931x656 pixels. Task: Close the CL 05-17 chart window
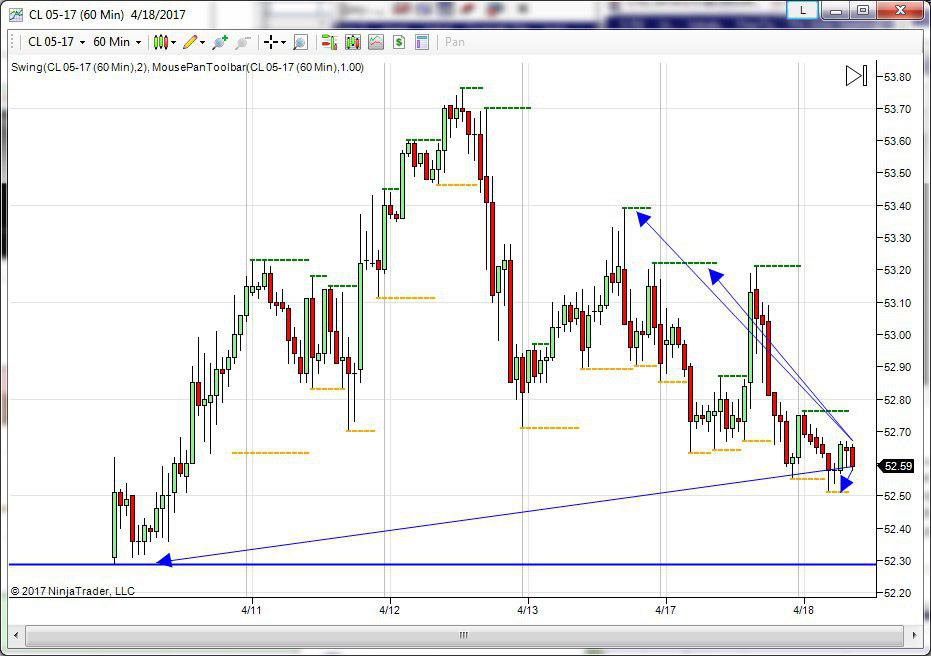(900, 10)
